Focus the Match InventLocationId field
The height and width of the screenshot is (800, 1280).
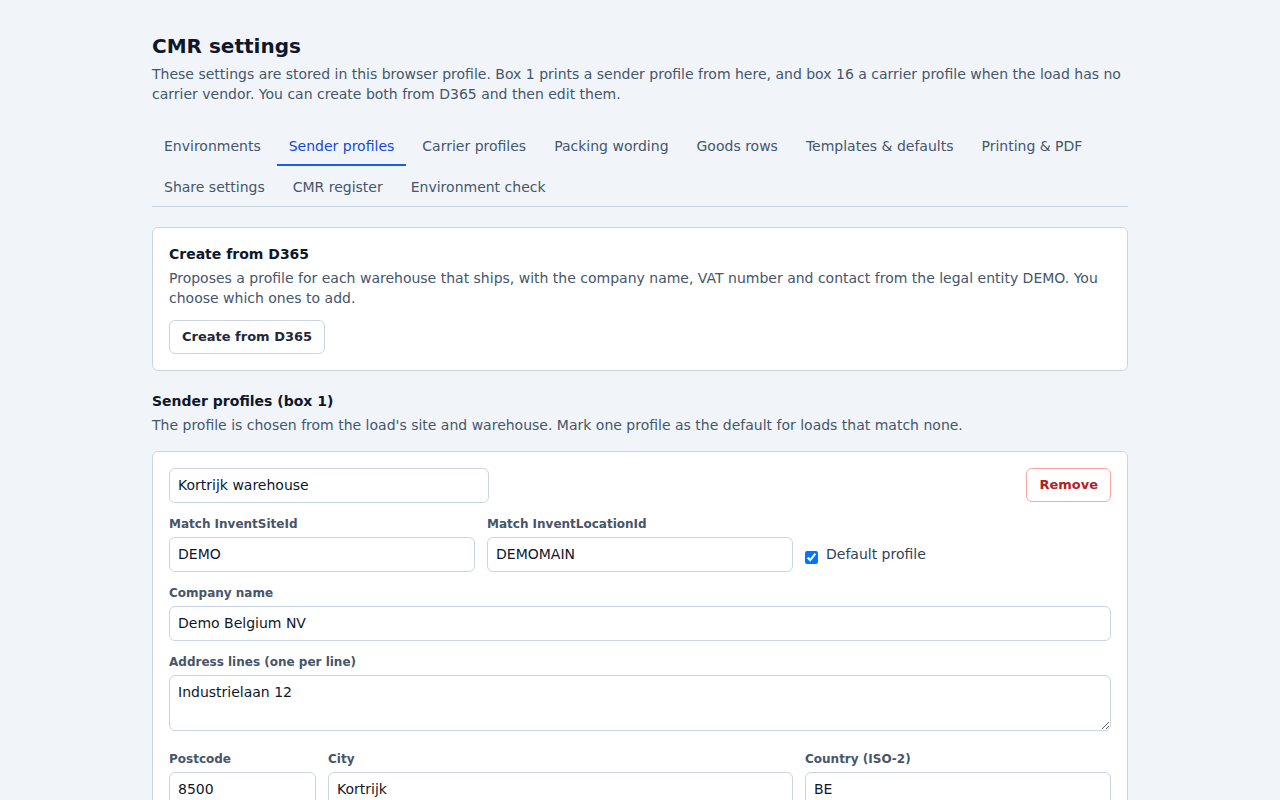point(640,554)
